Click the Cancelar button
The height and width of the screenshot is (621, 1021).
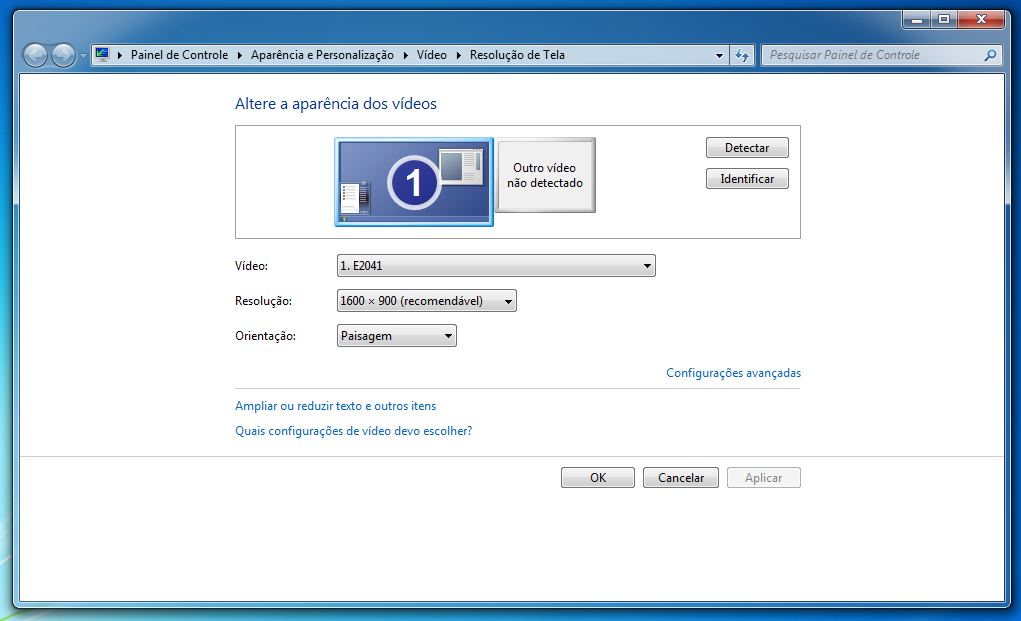point(680,478)
